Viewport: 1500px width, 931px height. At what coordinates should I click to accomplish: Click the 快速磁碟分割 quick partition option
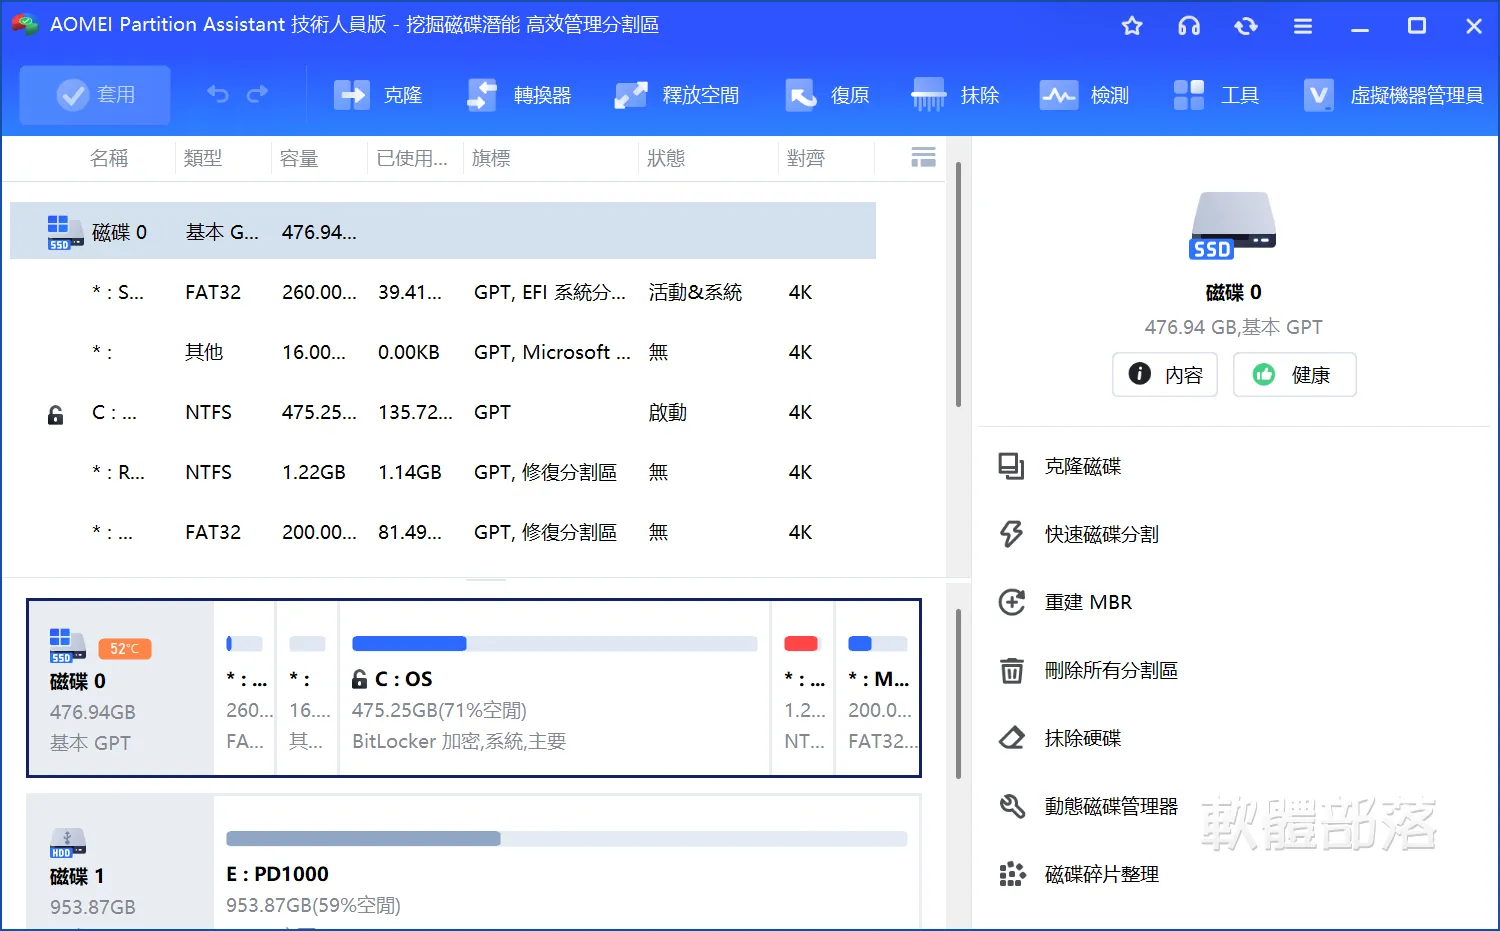pyautogui.click(x=1102, y=534)
